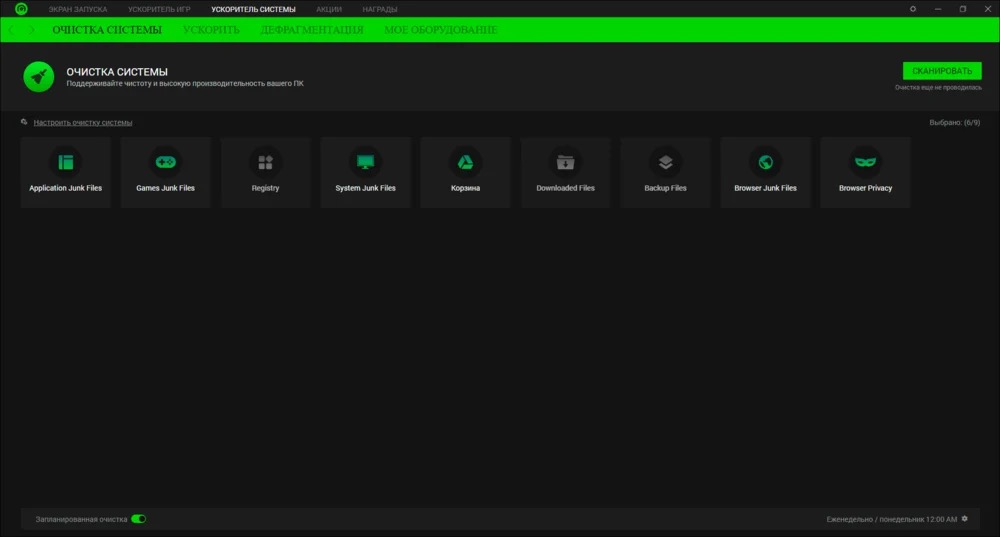The width and height of the screenshot is (1000, 537).
Task: Open the Ускоритель игр tab
Action: coord(159,10)
